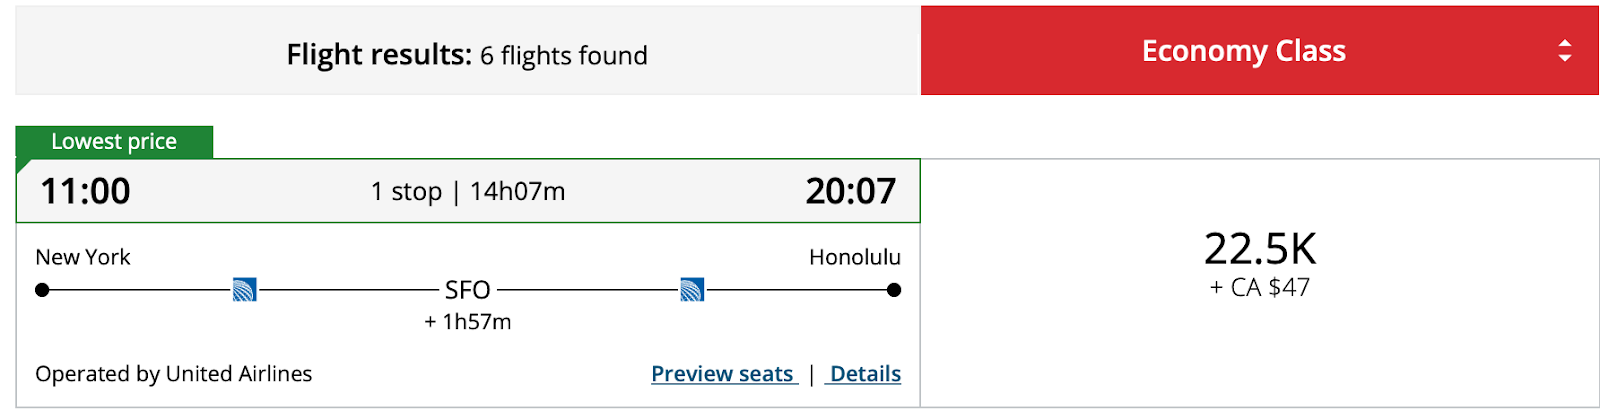The width and height of the screenshot is (1600, 411).
Task: Click the 11:00 departure time
Action: click(85, 191)
